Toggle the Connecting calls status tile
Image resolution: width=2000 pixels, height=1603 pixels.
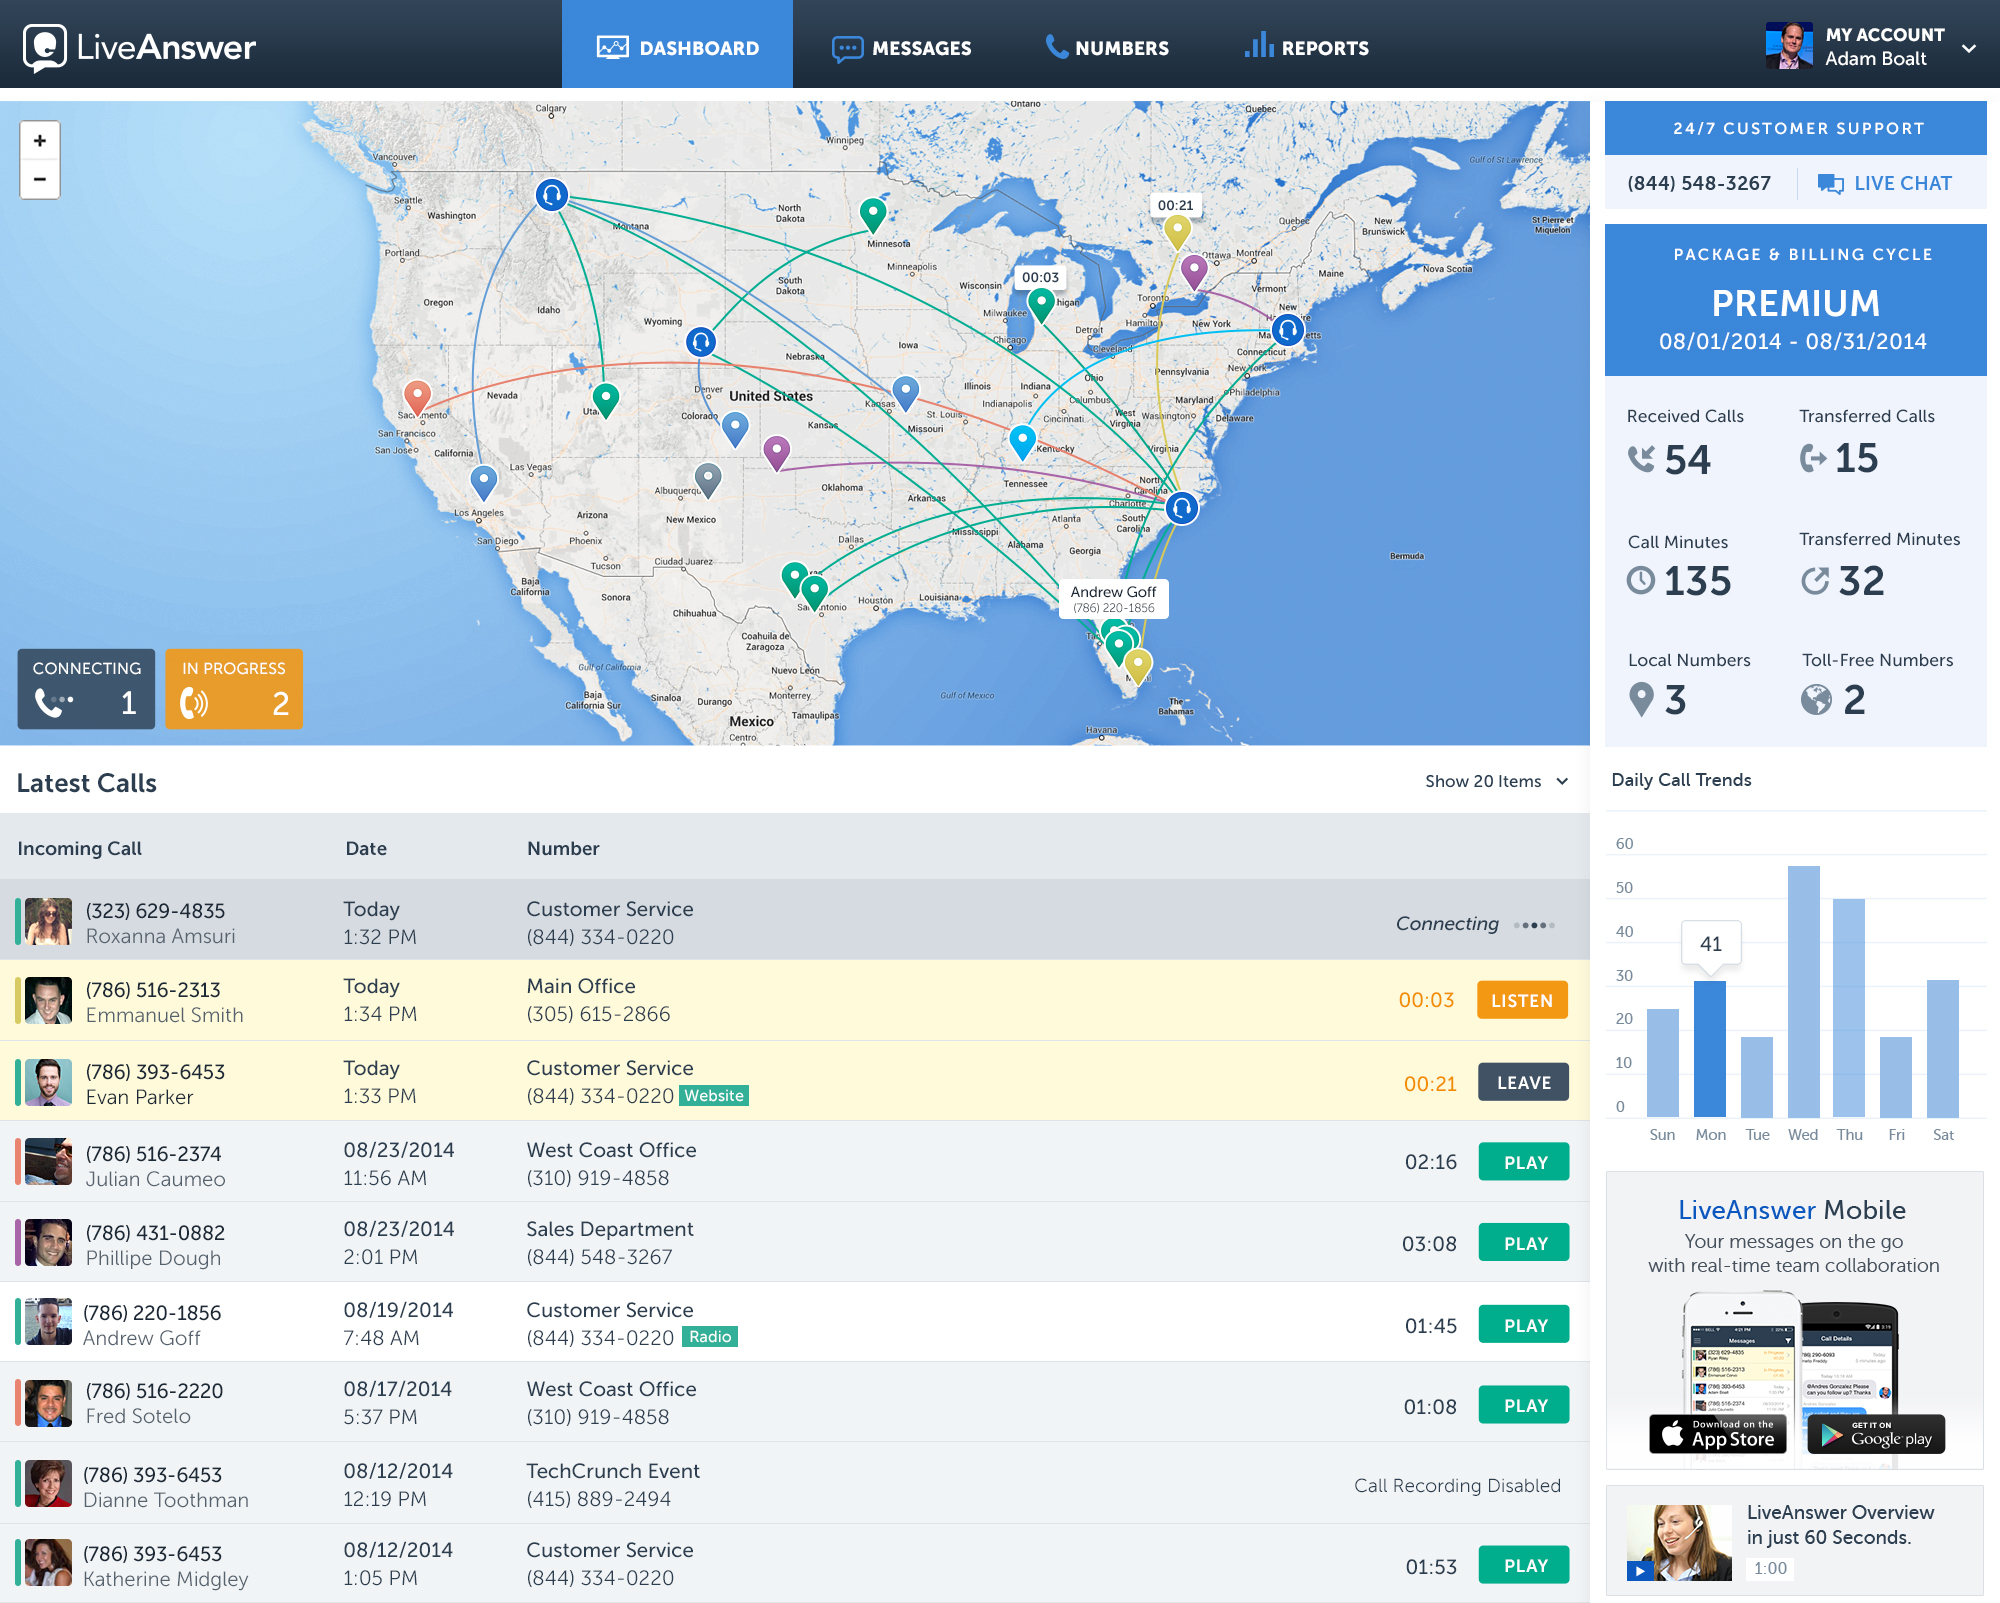tap(86, 688)
